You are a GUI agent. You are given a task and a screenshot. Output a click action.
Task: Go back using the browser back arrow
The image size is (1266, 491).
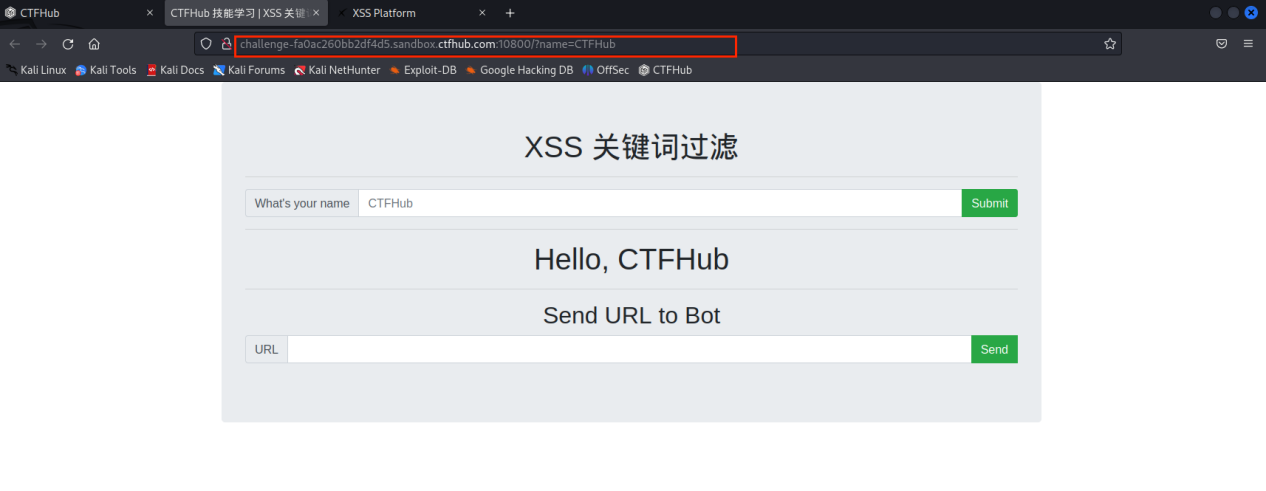pyautogui.click(x=15, y=44)
